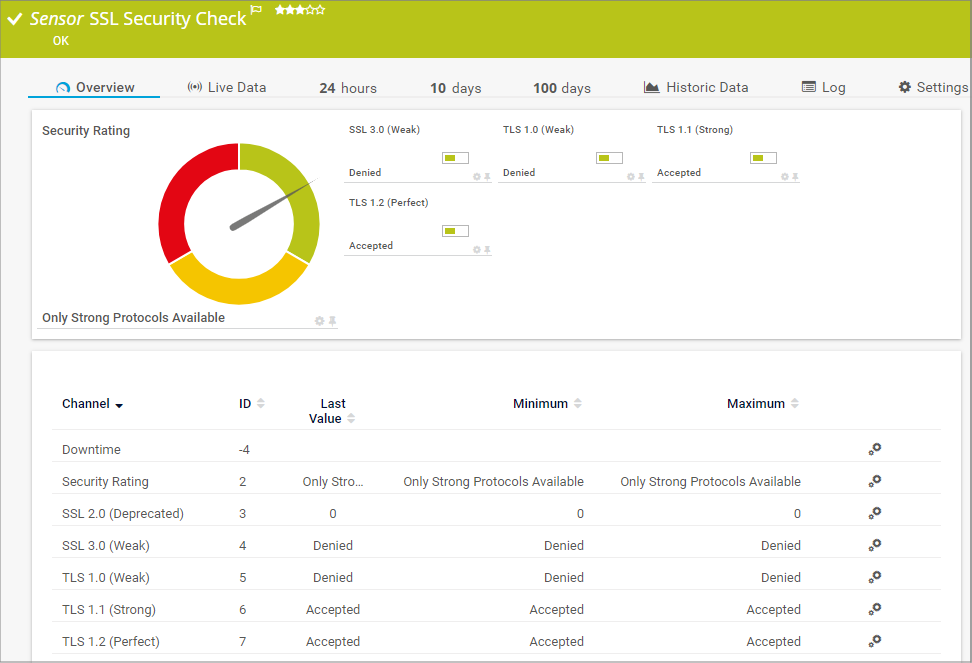Click the gear icon under Security Rating gauge
Image resolution: width=972 pixels, height=663 pixels.
[x=320, y=321]
